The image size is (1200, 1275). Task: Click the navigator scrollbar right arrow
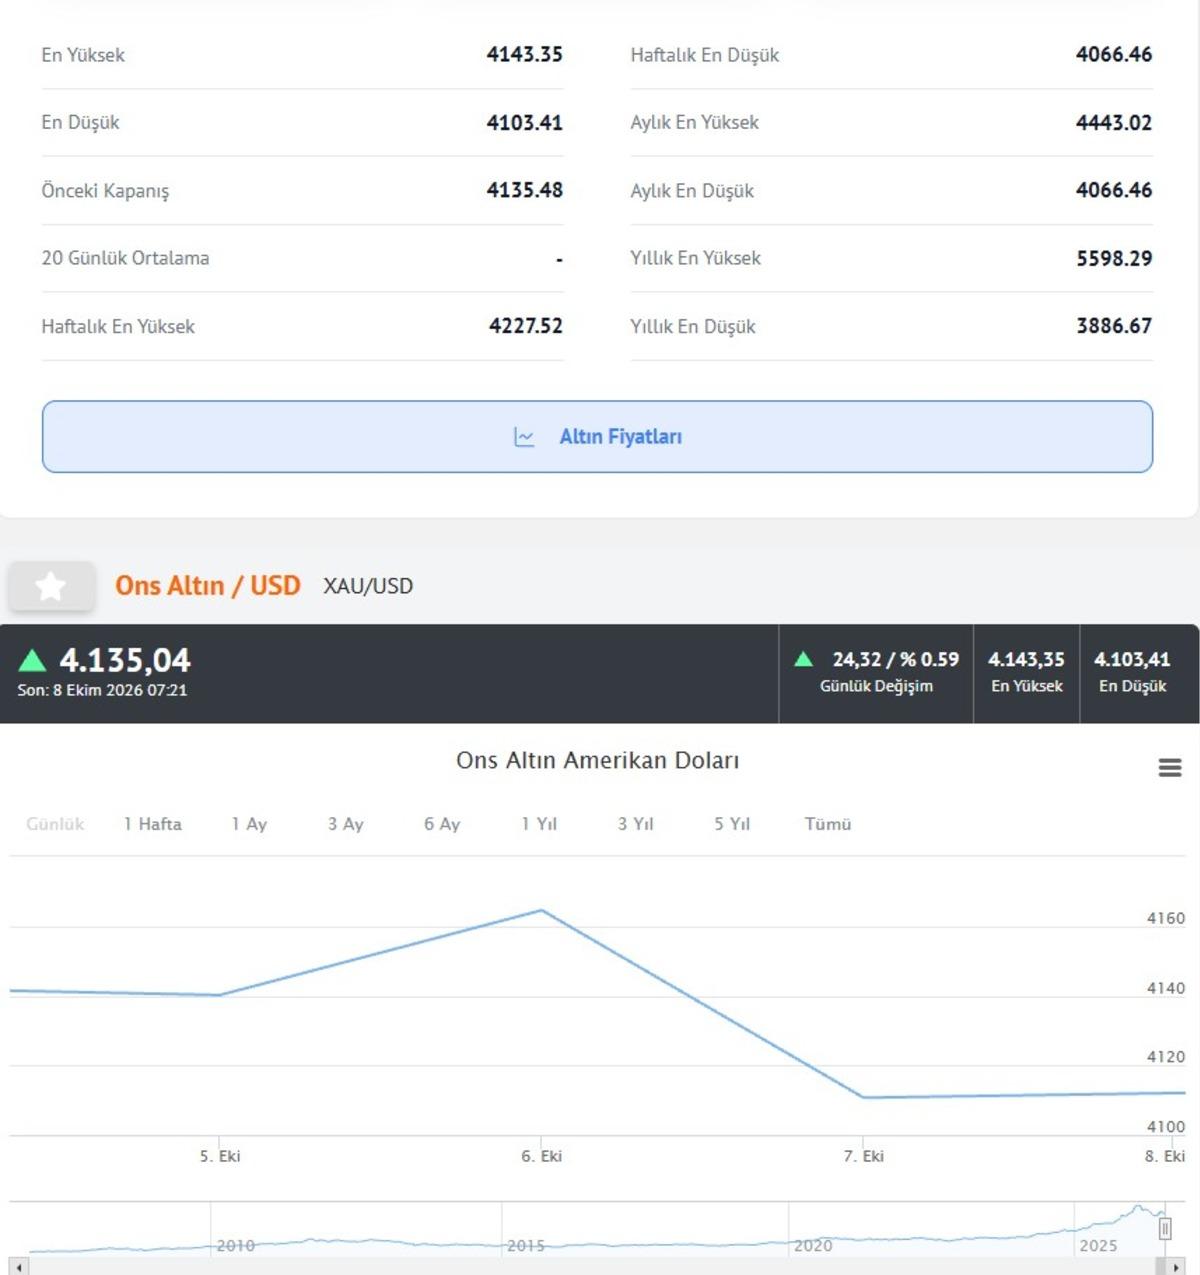pyautogui.click(x=1176, y=1267)
